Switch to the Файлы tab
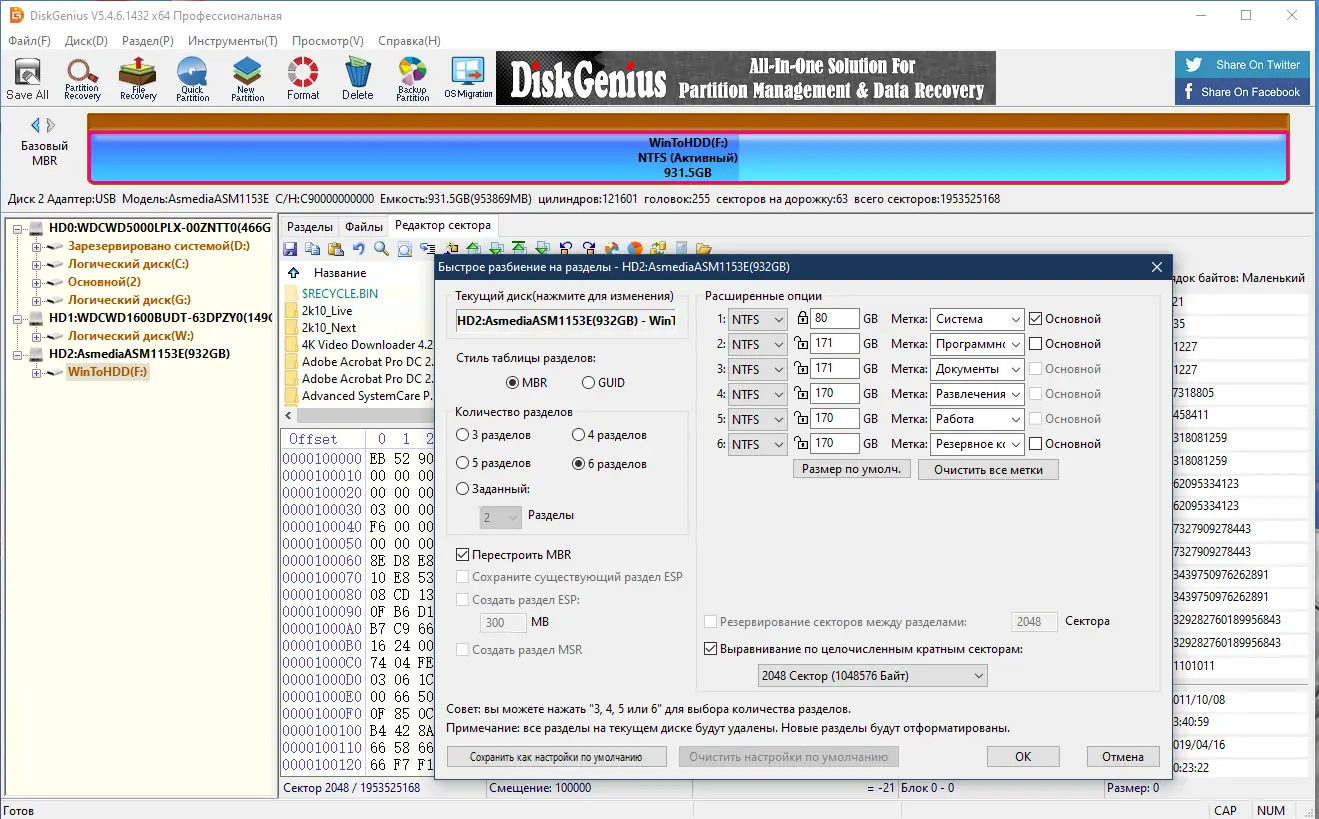 [x=364, y=227]
